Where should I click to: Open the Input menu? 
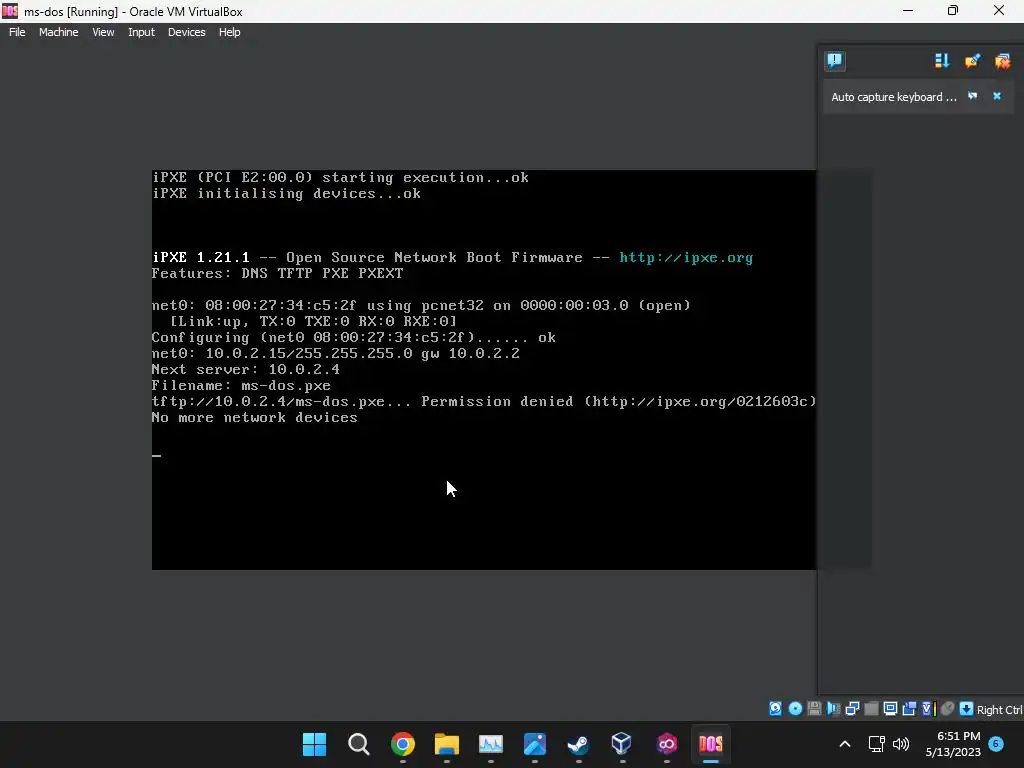pos(141,32)
